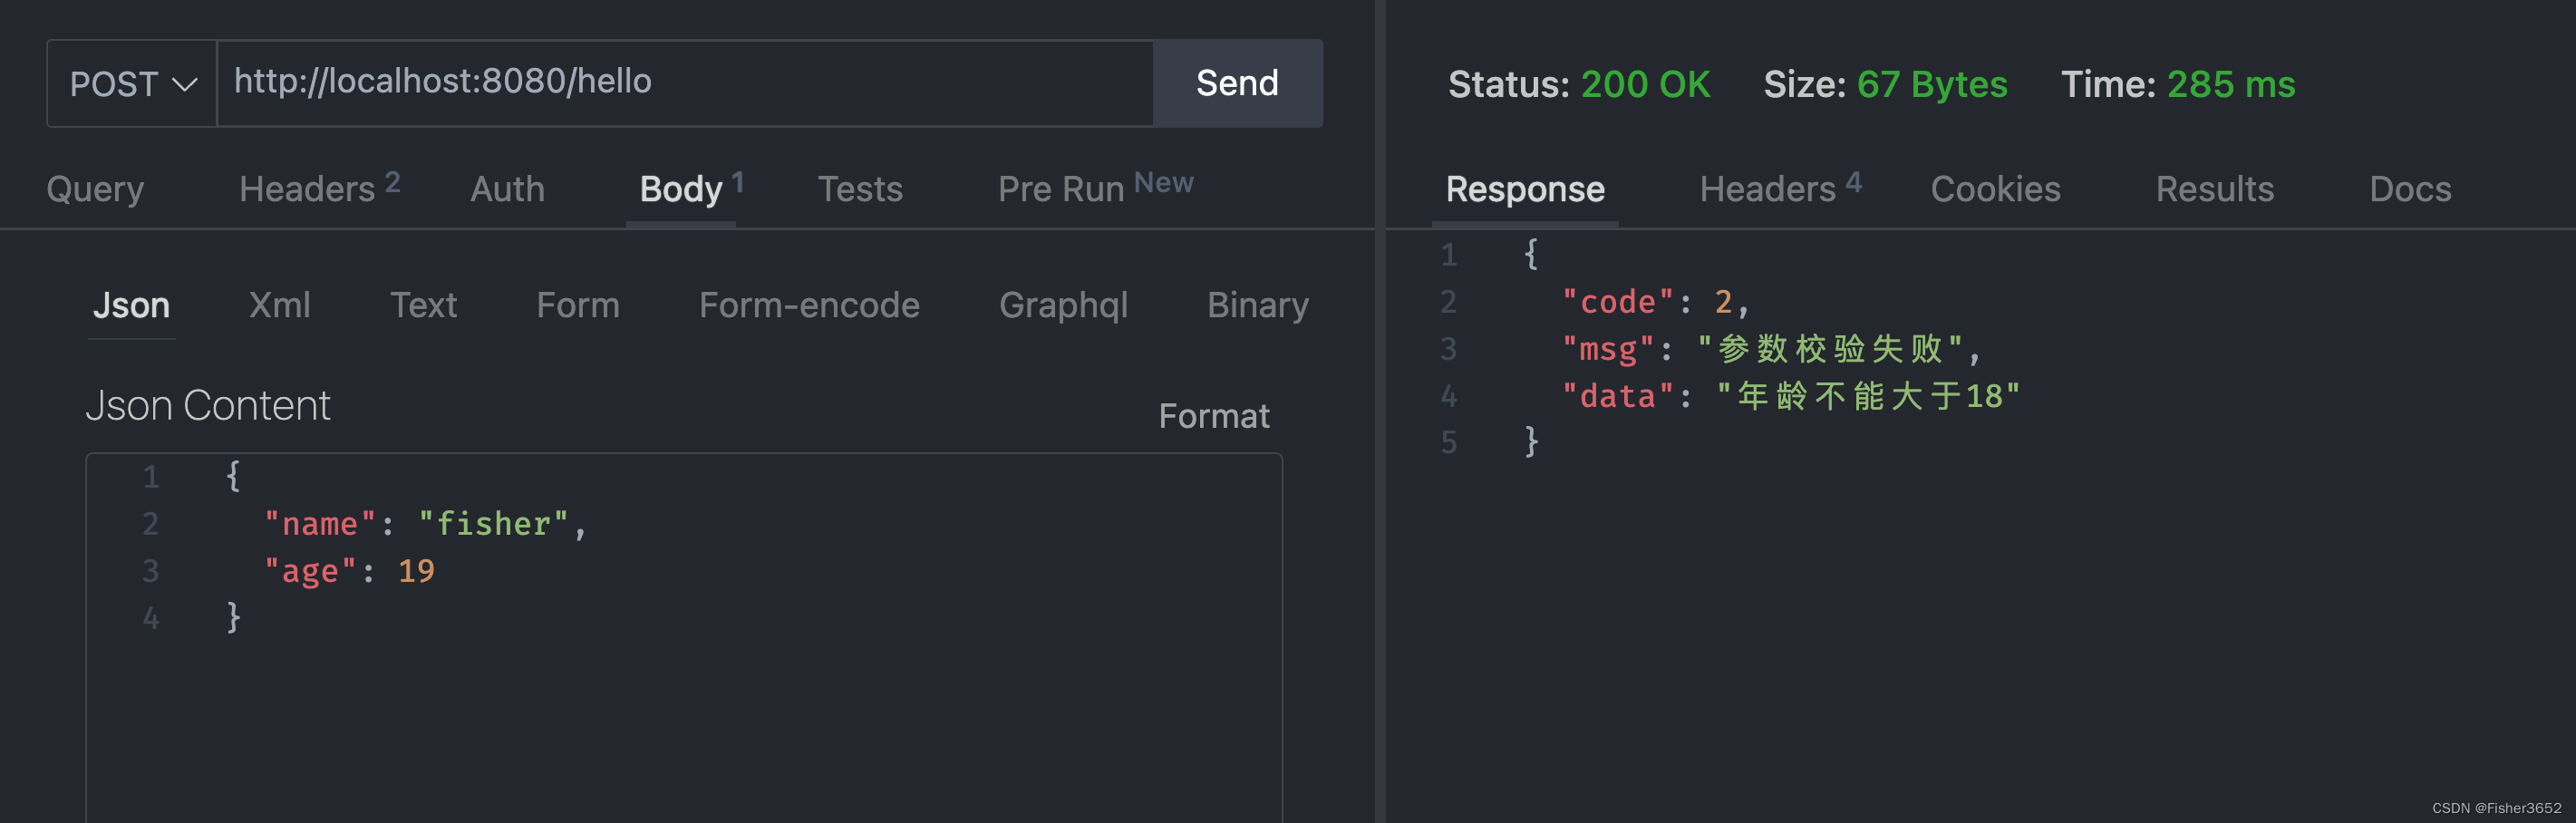Select the Form-encode body type
The height and width of the screenshot is (823, 2576).
(x=809, y=305)
